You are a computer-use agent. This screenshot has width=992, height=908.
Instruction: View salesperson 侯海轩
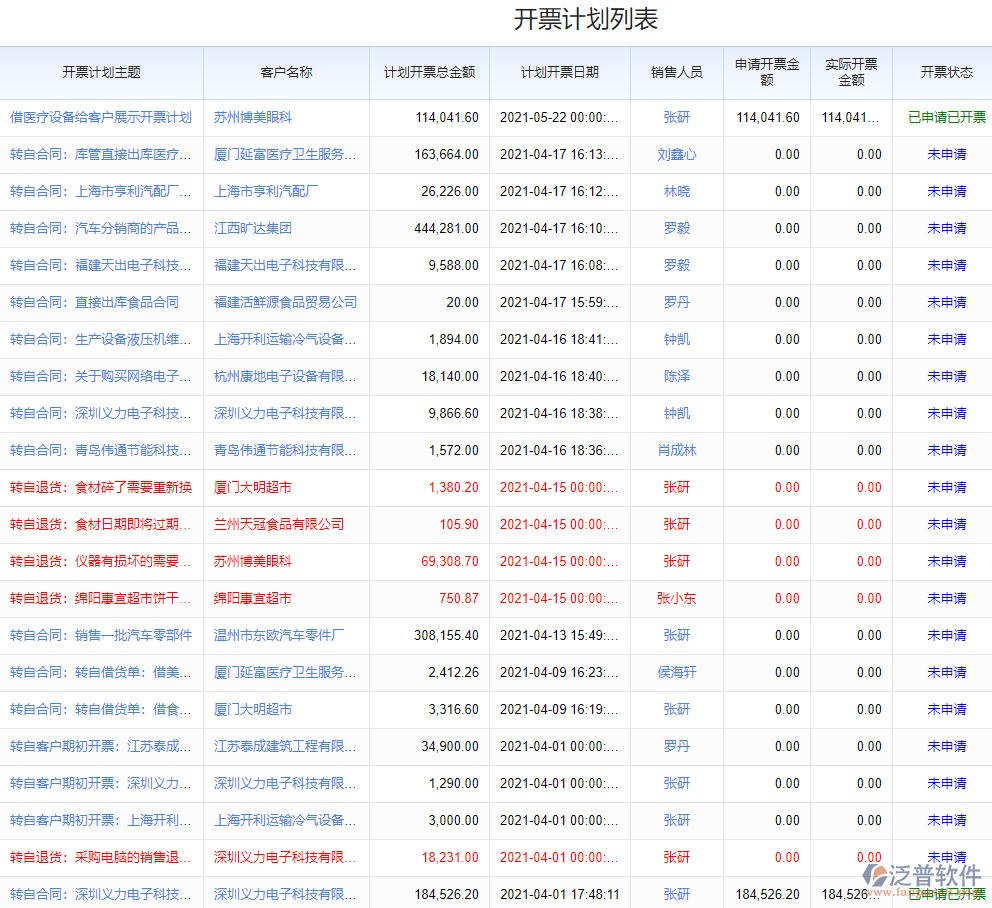click(x=676, y=672)
